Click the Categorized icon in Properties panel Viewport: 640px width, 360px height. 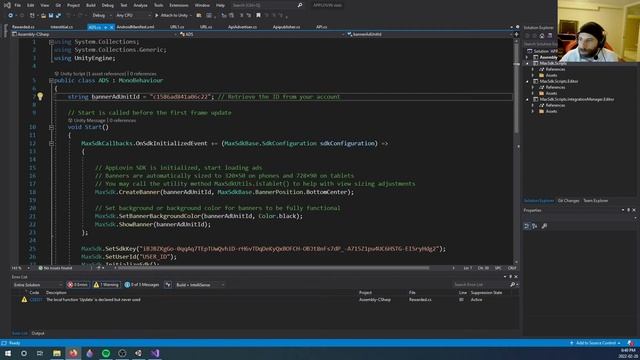(x=527, y=226)
